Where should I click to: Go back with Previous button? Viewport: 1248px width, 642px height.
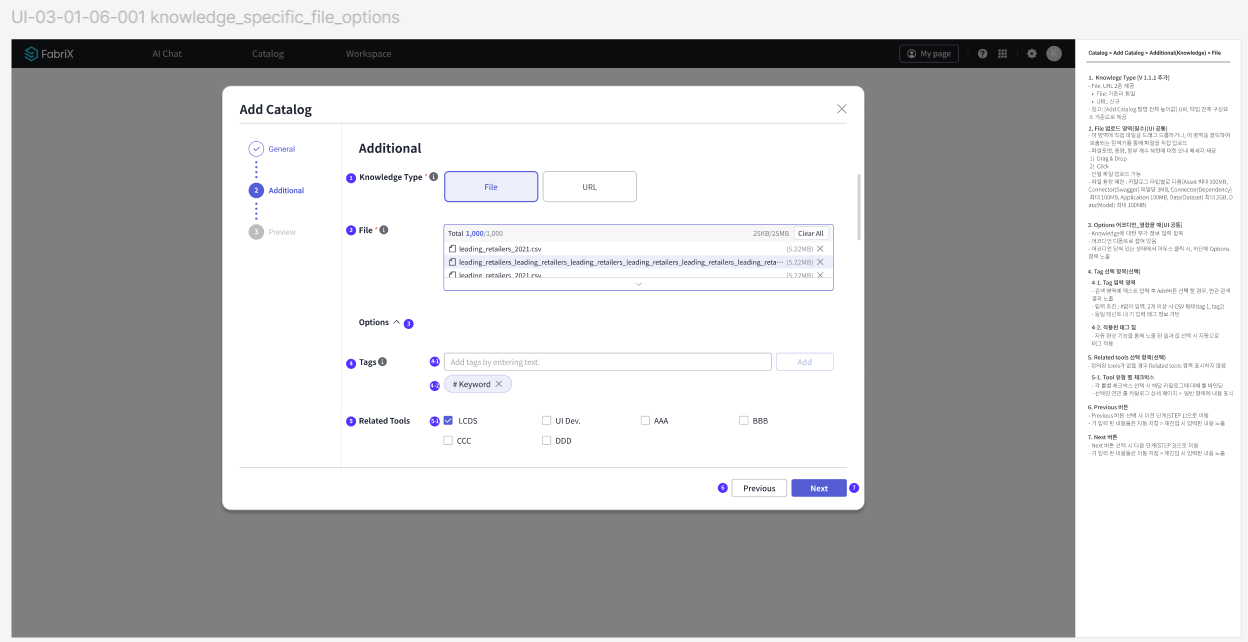click(759, 488)
